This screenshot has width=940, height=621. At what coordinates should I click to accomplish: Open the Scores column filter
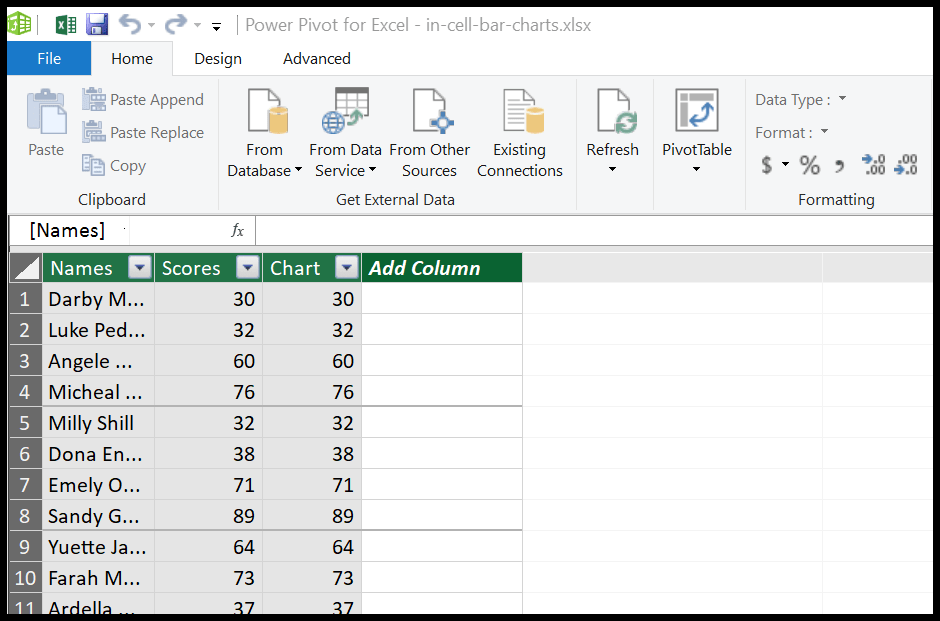pos(247,267)
